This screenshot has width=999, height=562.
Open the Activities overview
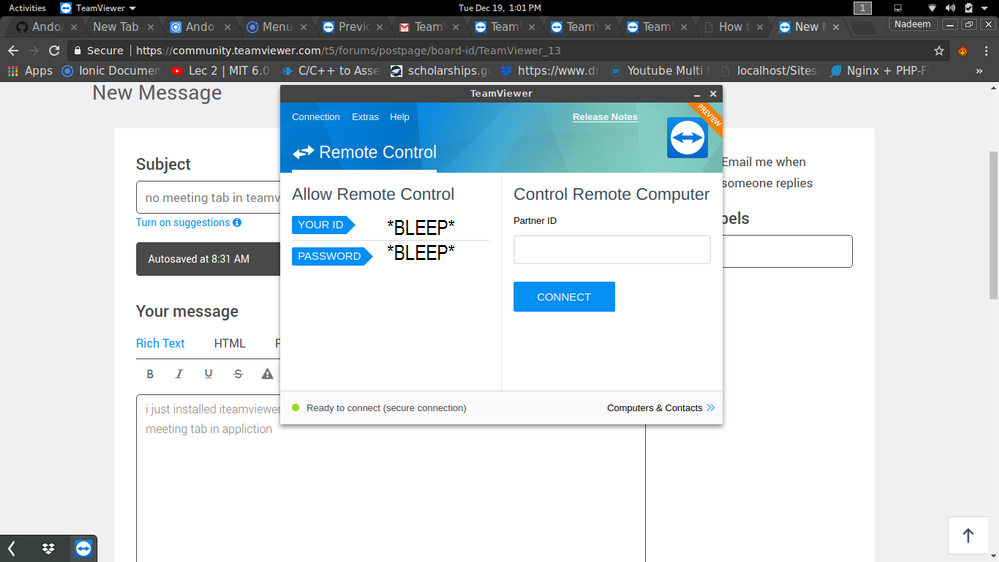click(x=27, y=8)
